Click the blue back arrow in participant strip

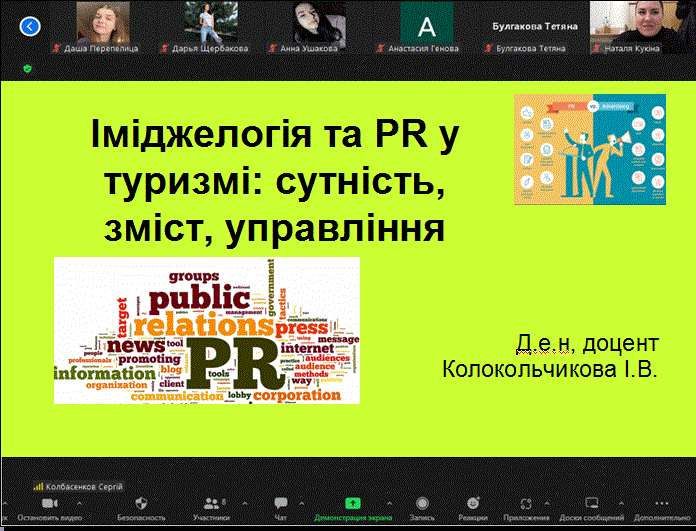pyautogui.click(x=30, y=26)
